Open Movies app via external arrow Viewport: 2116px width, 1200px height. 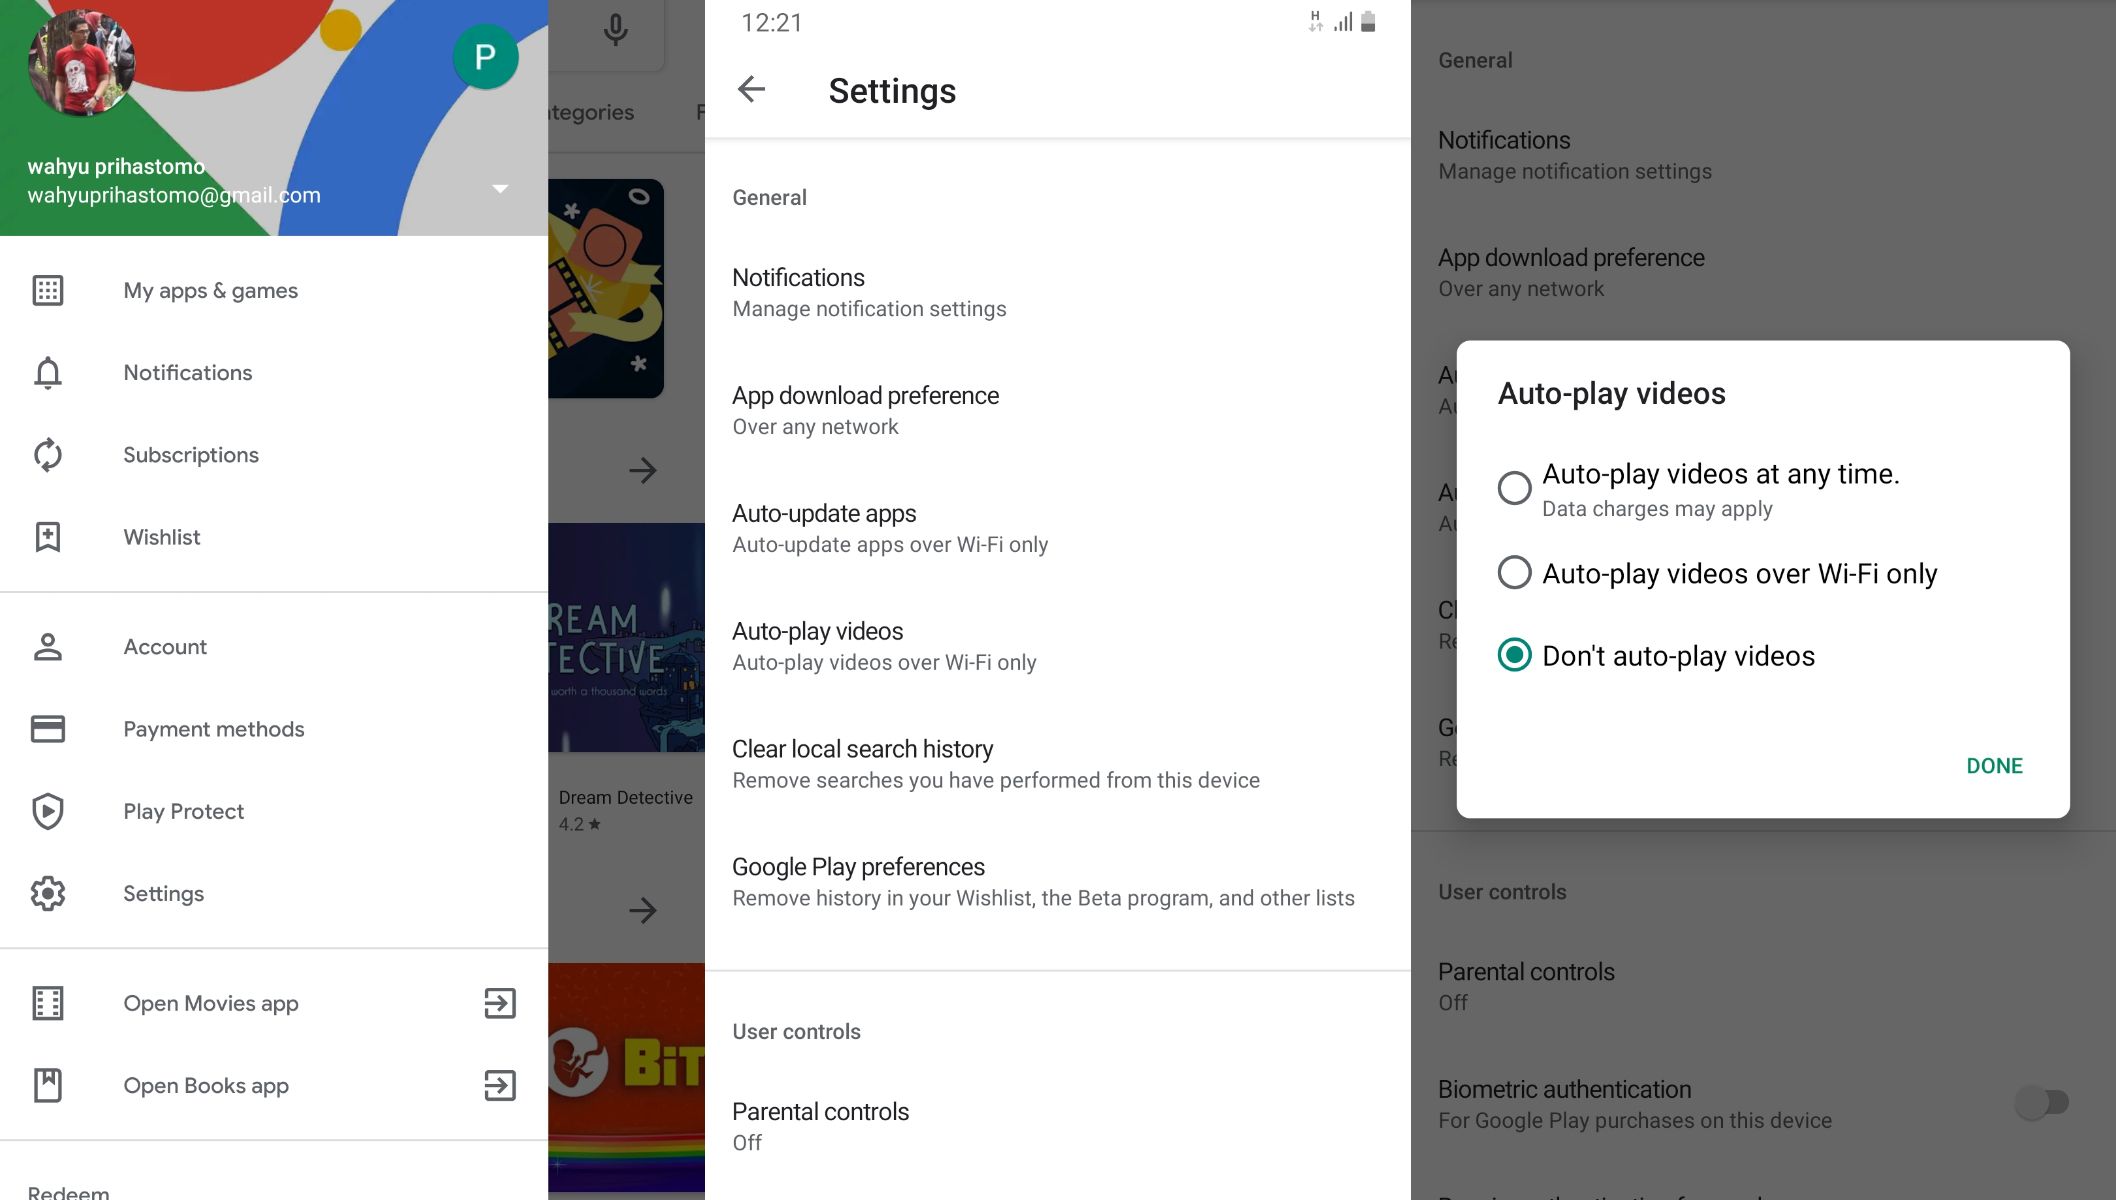click(x=499, y=1003)
